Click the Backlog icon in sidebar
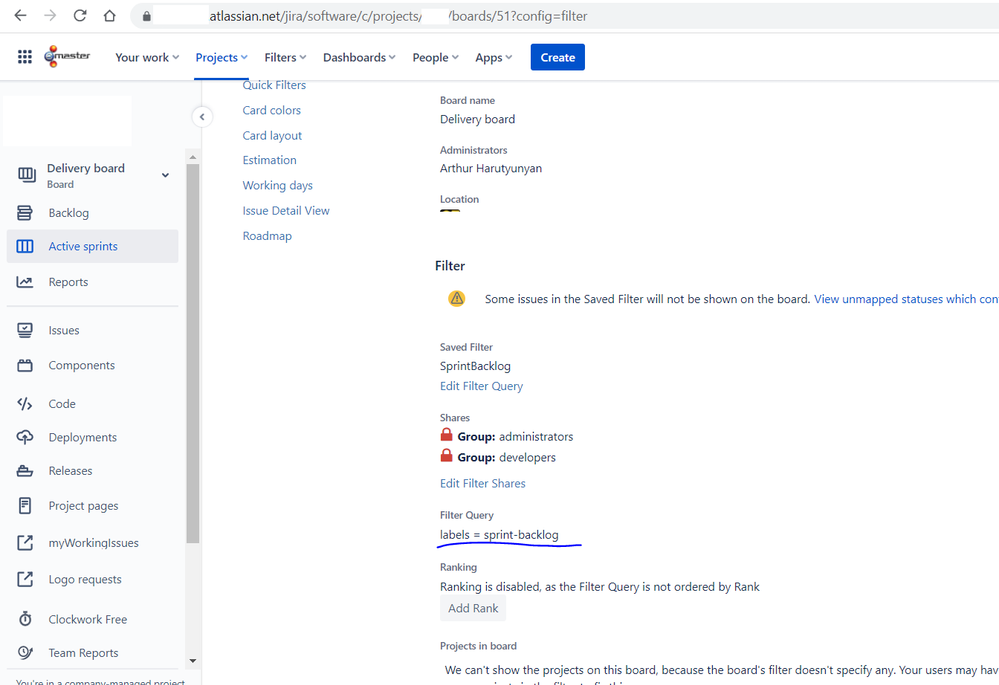Screen dimensions: 999x685 coord(24,213)
